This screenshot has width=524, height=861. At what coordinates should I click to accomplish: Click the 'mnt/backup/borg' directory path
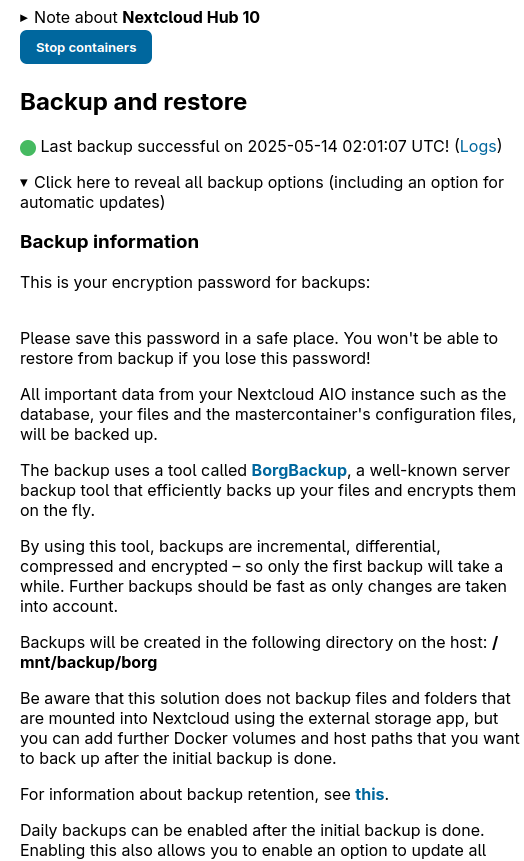(88, 662)
